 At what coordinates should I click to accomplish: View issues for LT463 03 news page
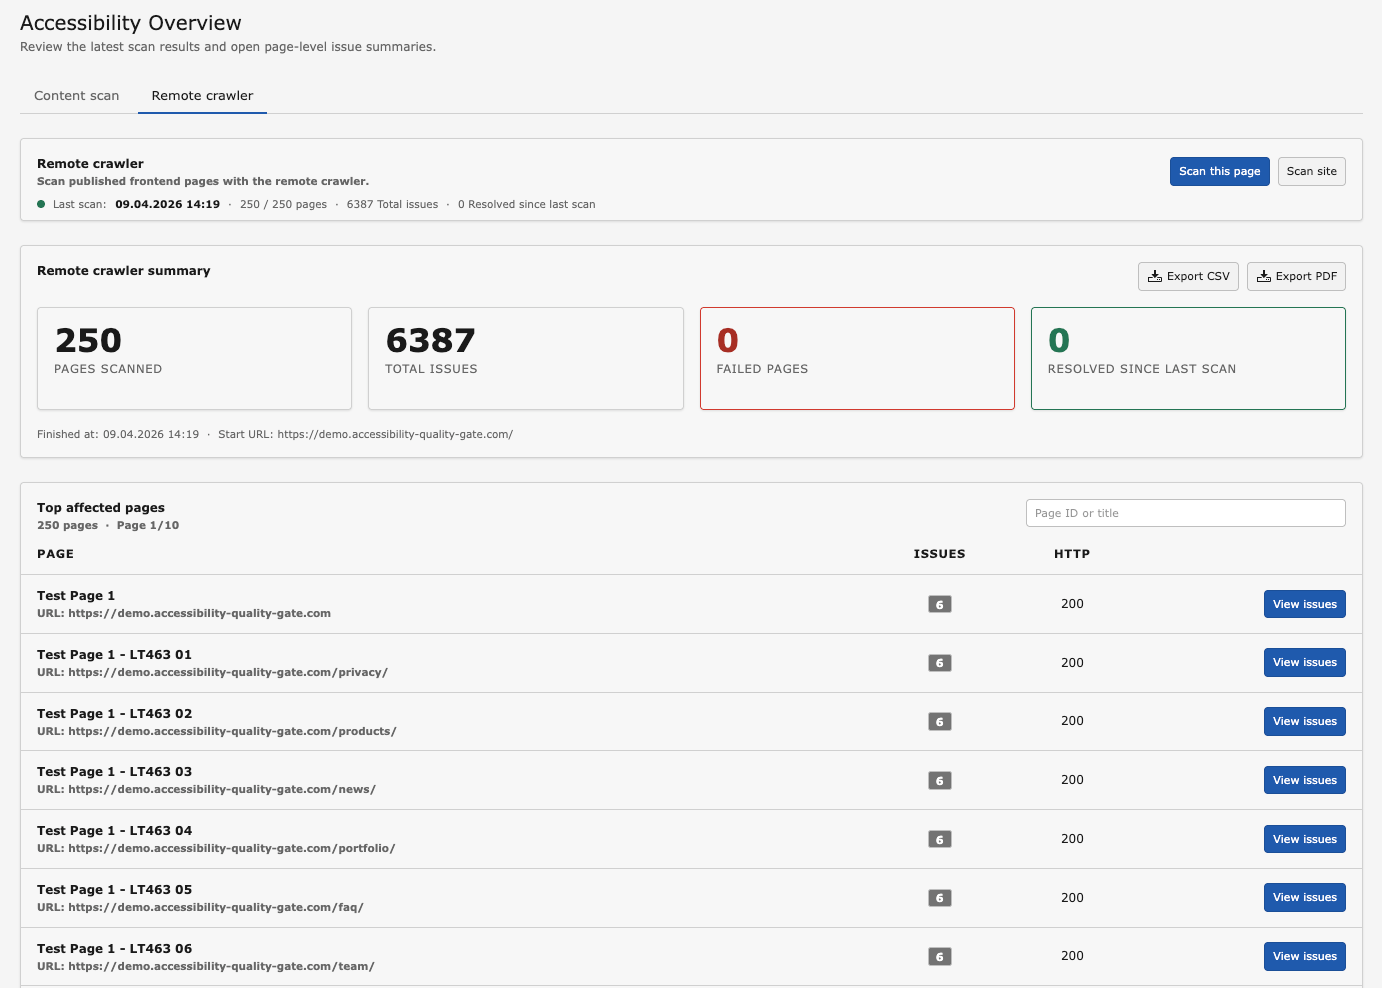[x=1305, y=780]
